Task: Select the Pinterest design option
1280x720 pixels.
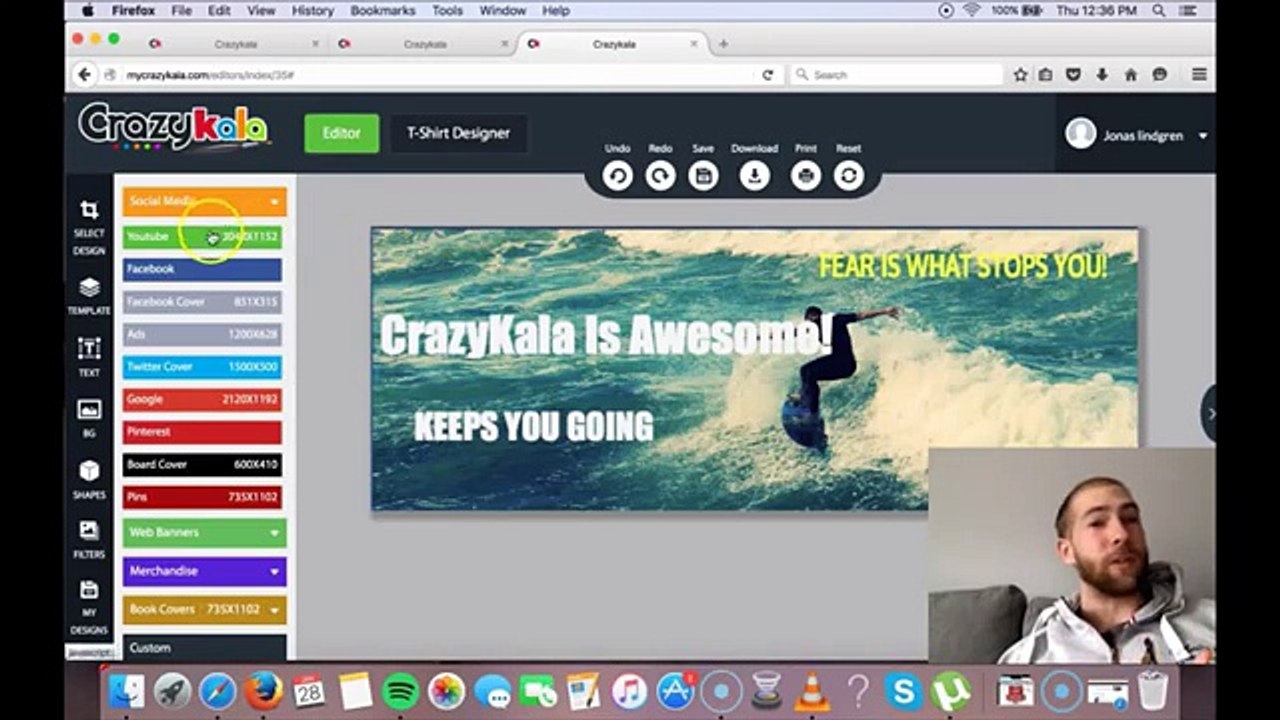Action: [x=202, y=432]
